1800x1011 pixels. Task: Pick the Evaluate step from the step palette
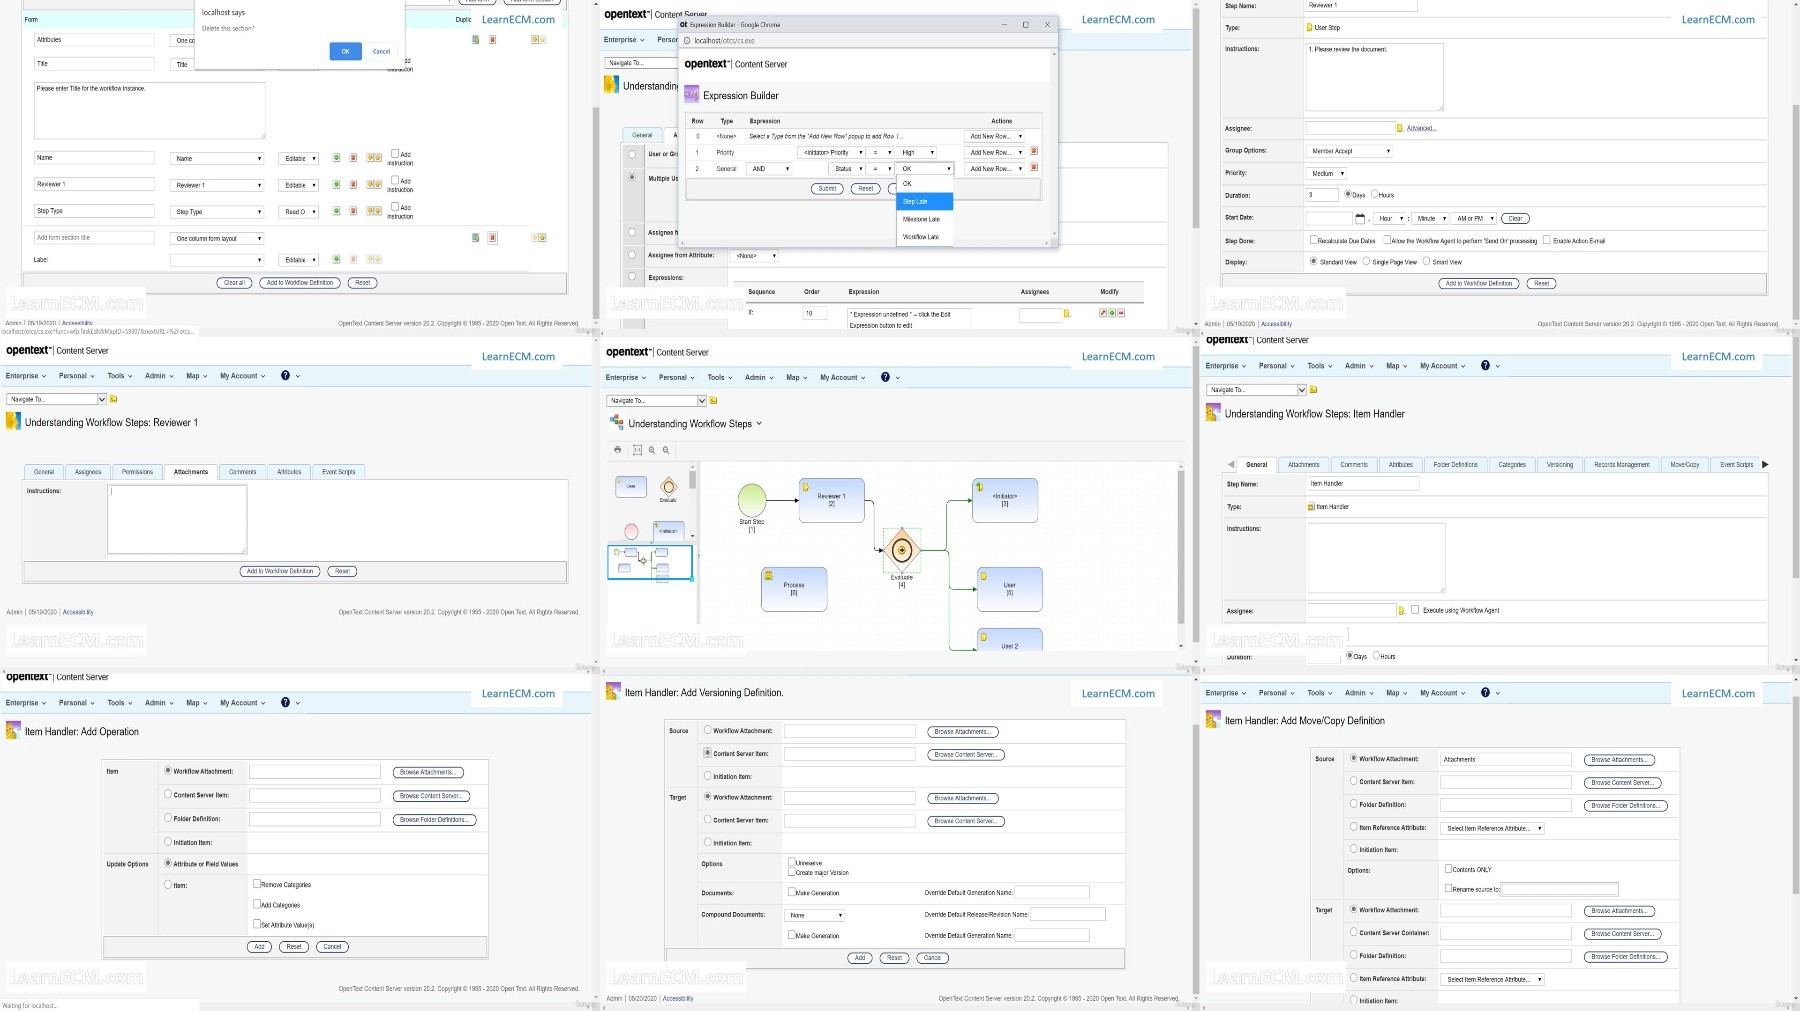coord(668,488)
